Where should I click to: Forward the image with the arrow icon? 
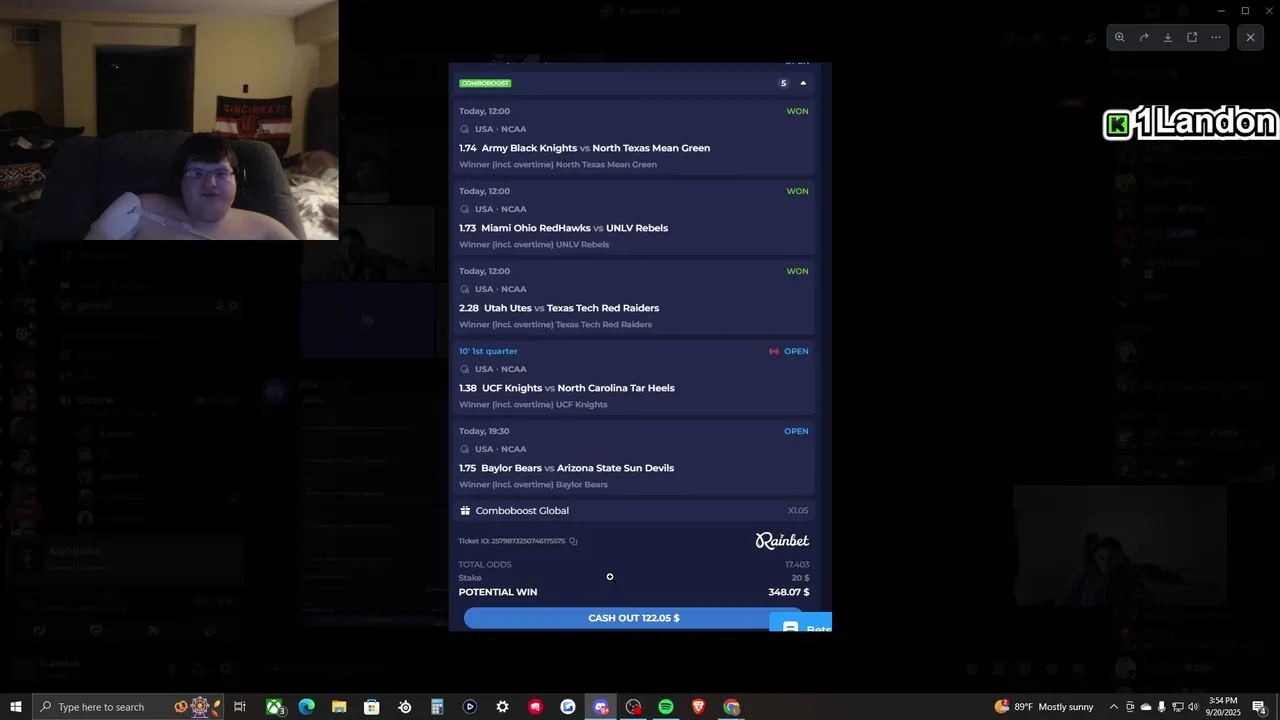point(1144,37)
